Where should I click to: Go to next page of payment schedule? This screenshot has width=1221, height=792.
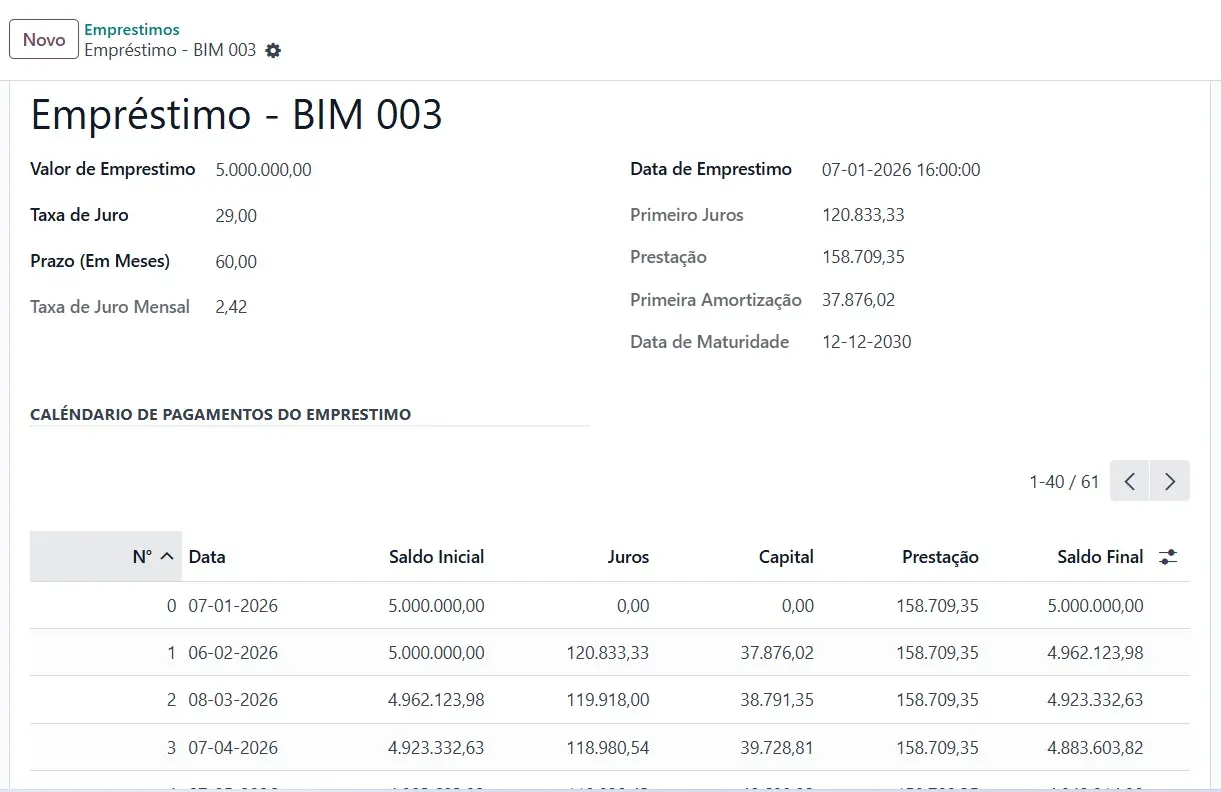(1169, 481)
